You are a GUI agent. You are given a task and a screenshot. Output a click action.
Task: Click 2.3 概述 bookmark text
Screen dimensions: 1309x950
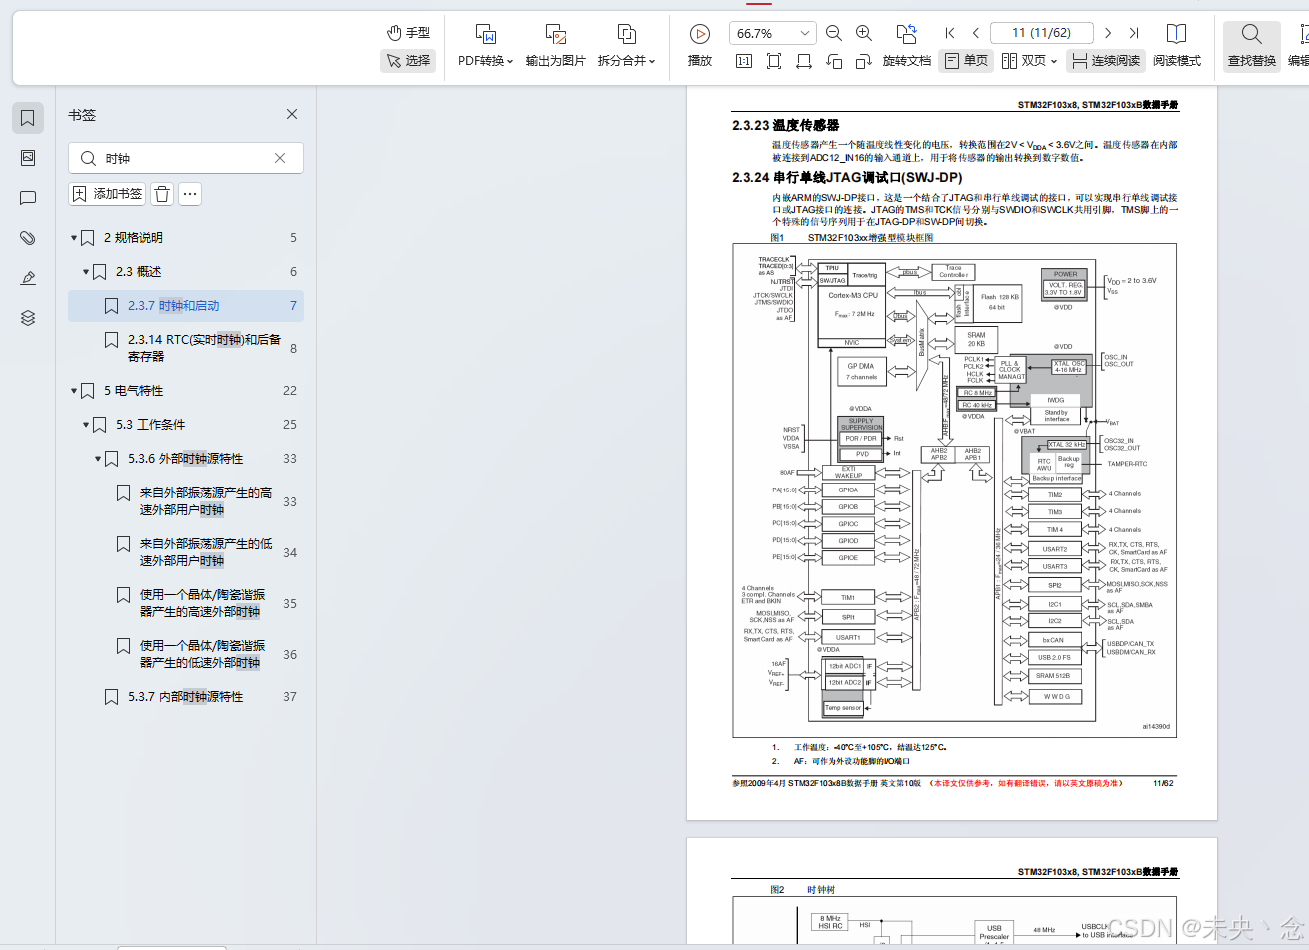[x=138, y=272]
